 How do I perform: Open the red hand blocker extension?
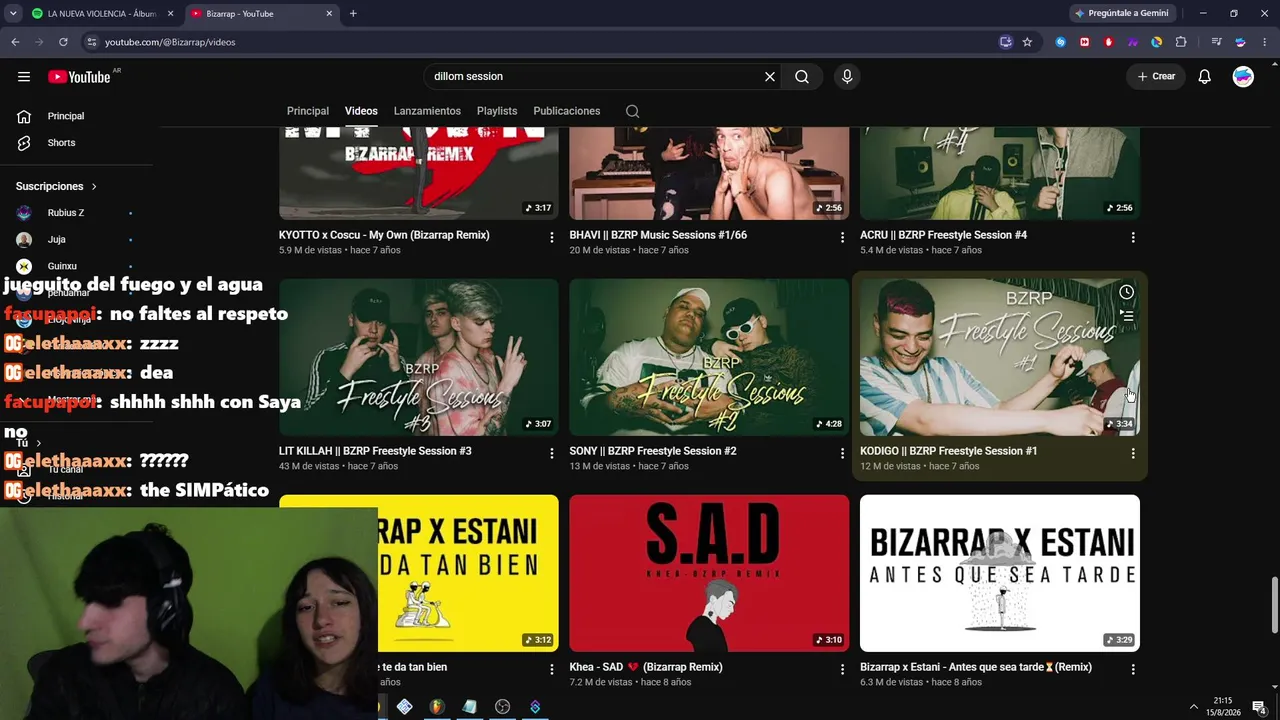[1108, 42]
